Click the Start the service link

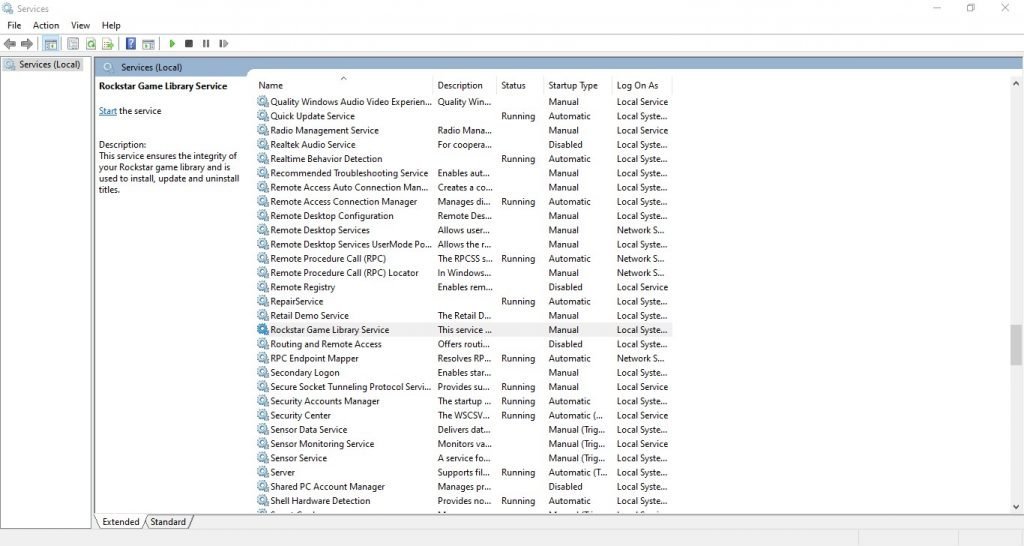pyautogui.click(x=108, y=111)
